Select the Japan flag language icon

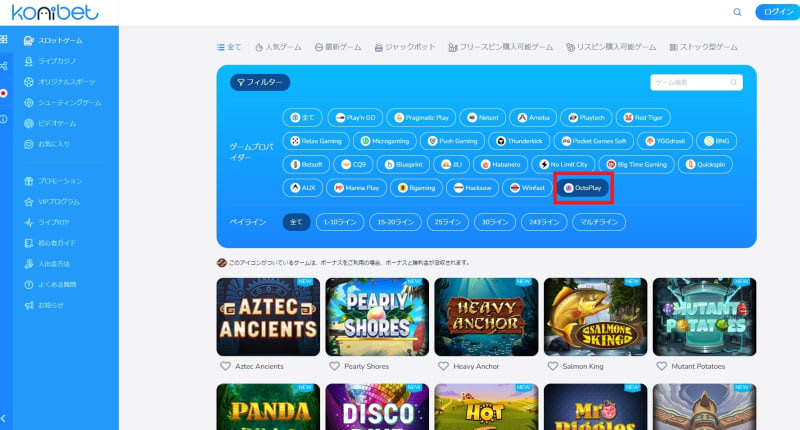click(x=4, y=93)
